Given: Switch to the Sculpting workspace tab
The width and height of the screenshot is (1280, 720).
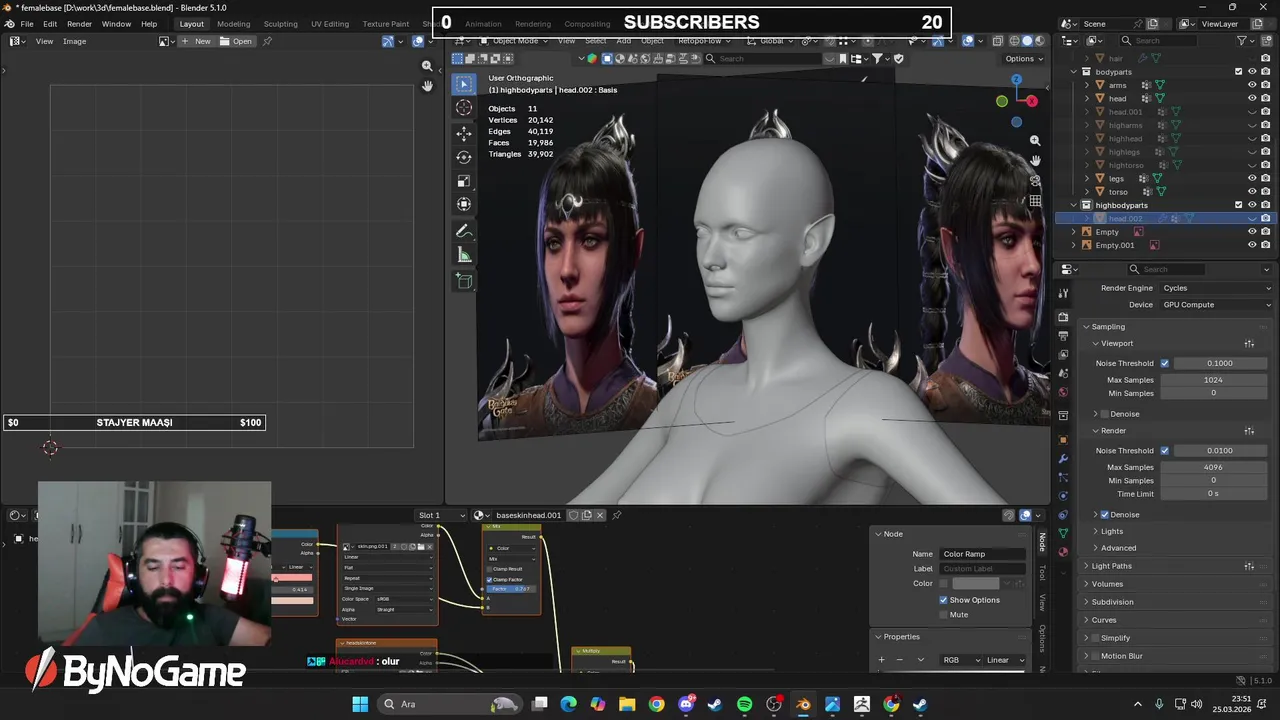Looking at the screenshot, I should click(x=280, y=24).
